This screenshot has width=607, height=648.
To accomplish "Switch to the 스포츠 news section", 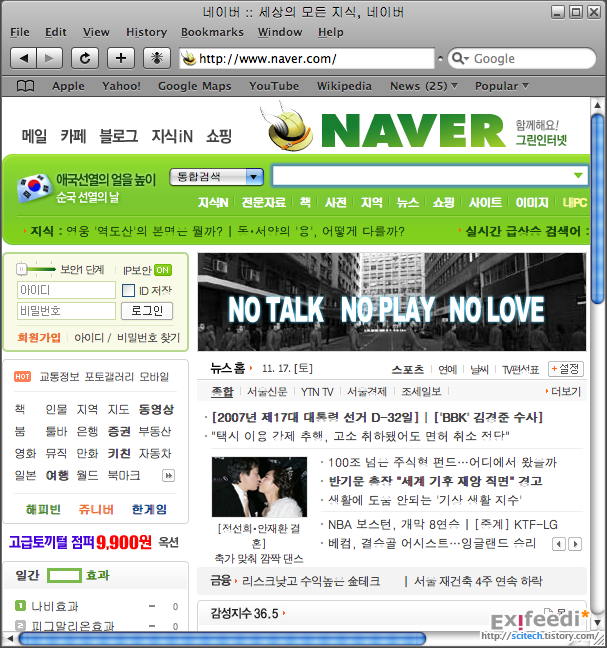I will [x=408, y=369].
